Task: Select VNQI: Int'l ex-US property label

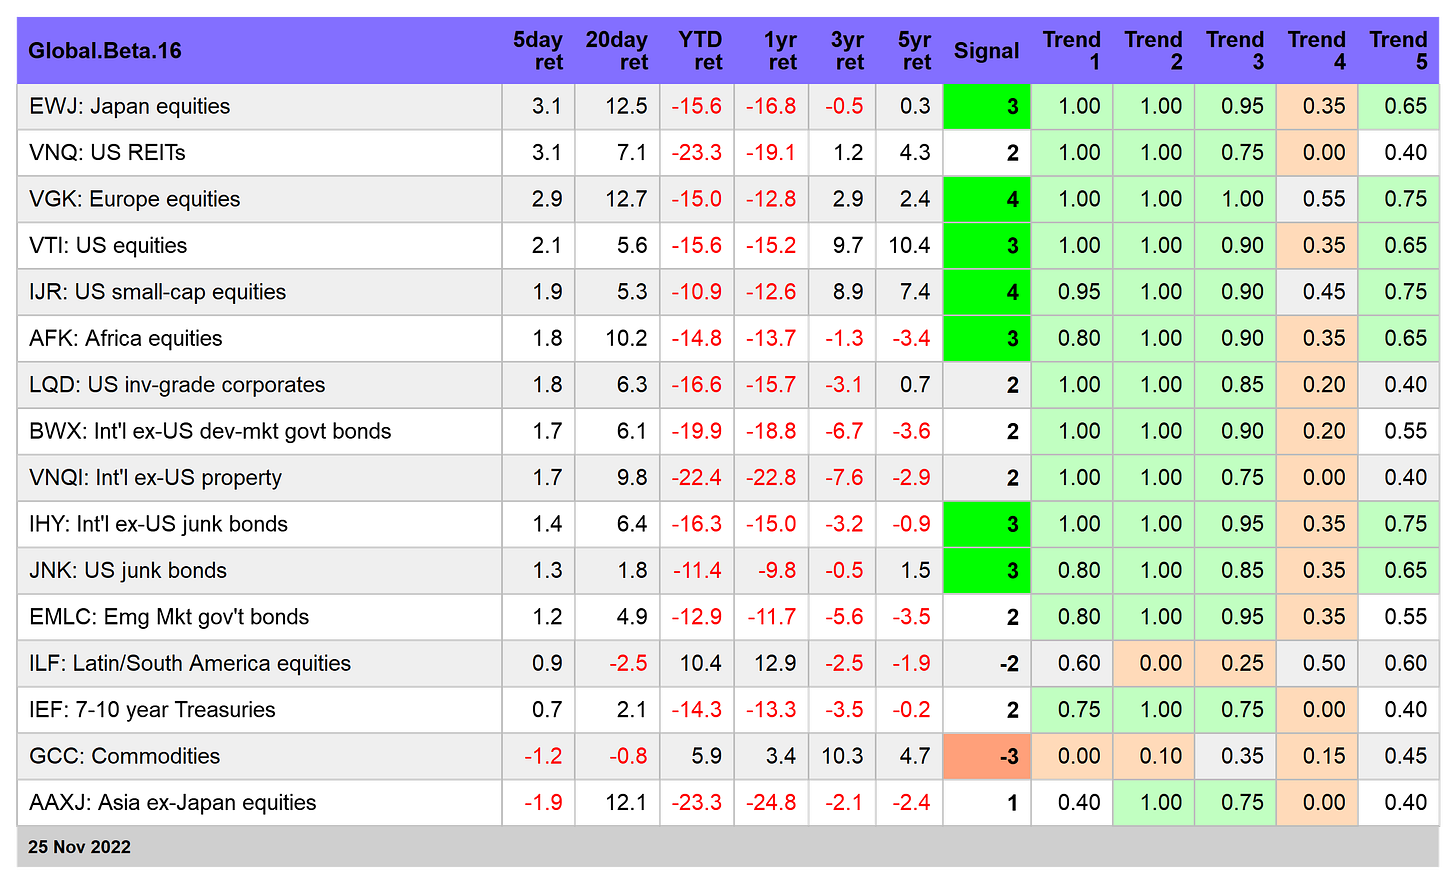Action: [156, 478]
